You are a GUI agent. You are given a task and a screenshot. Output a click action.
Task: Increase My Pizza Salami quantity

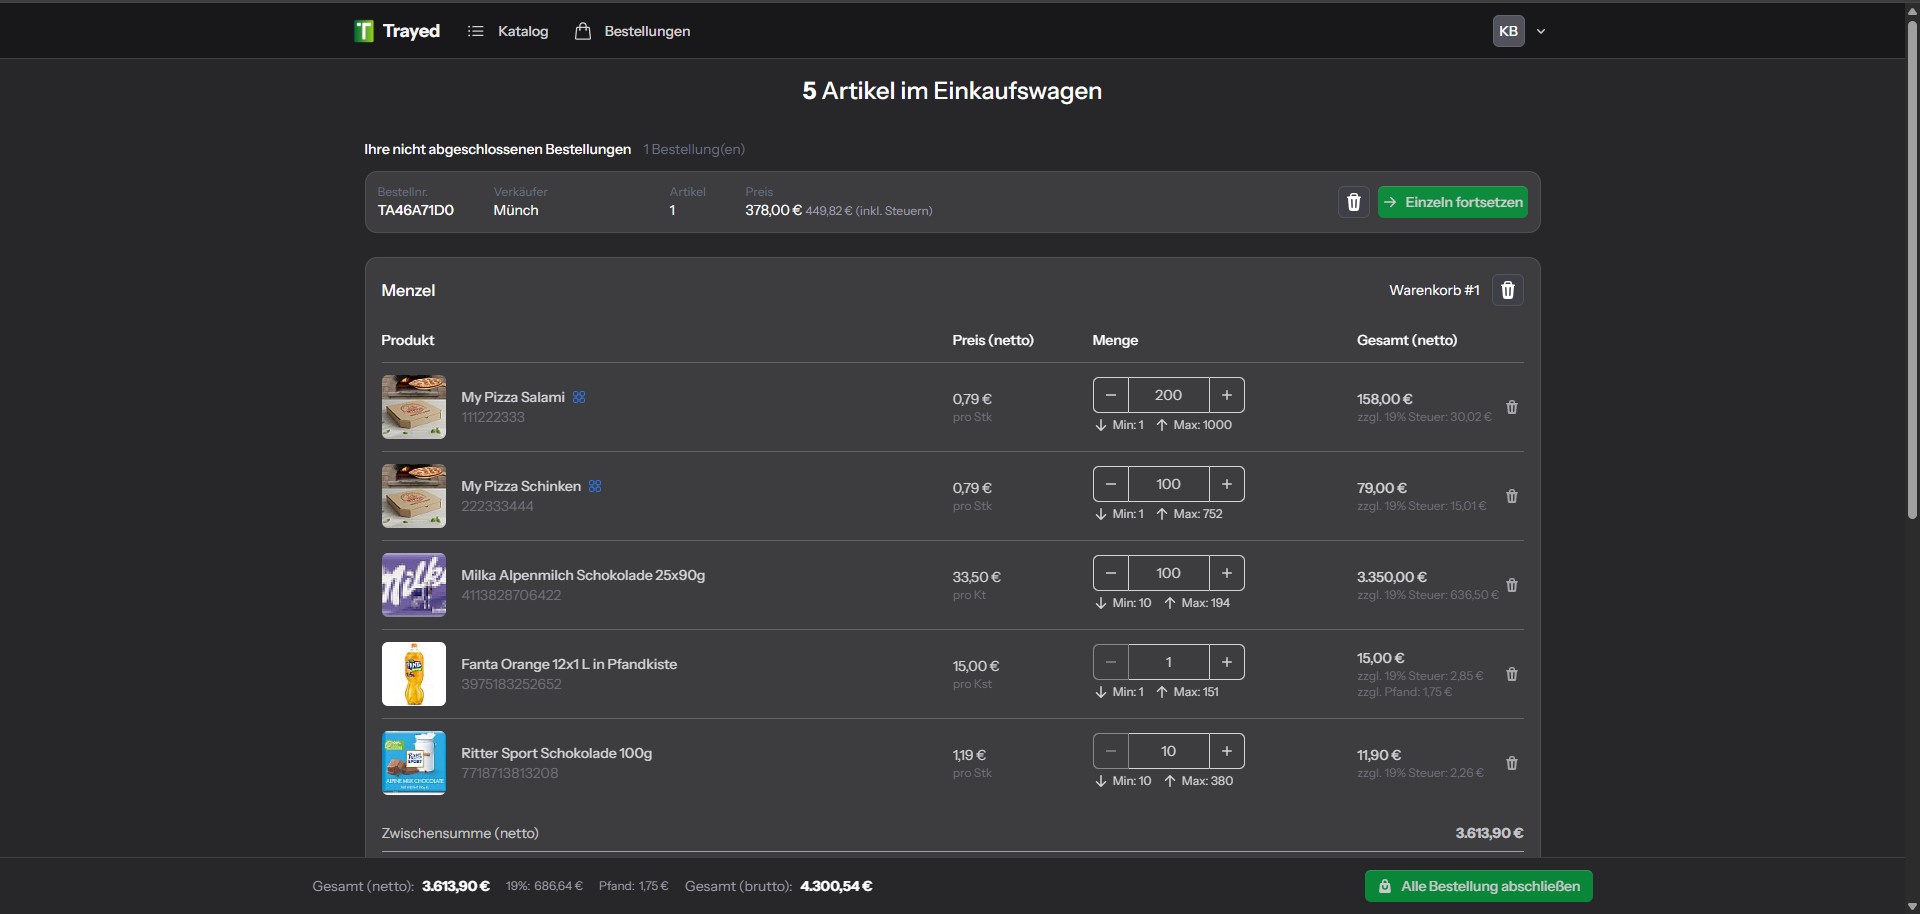click(1226, 395)
